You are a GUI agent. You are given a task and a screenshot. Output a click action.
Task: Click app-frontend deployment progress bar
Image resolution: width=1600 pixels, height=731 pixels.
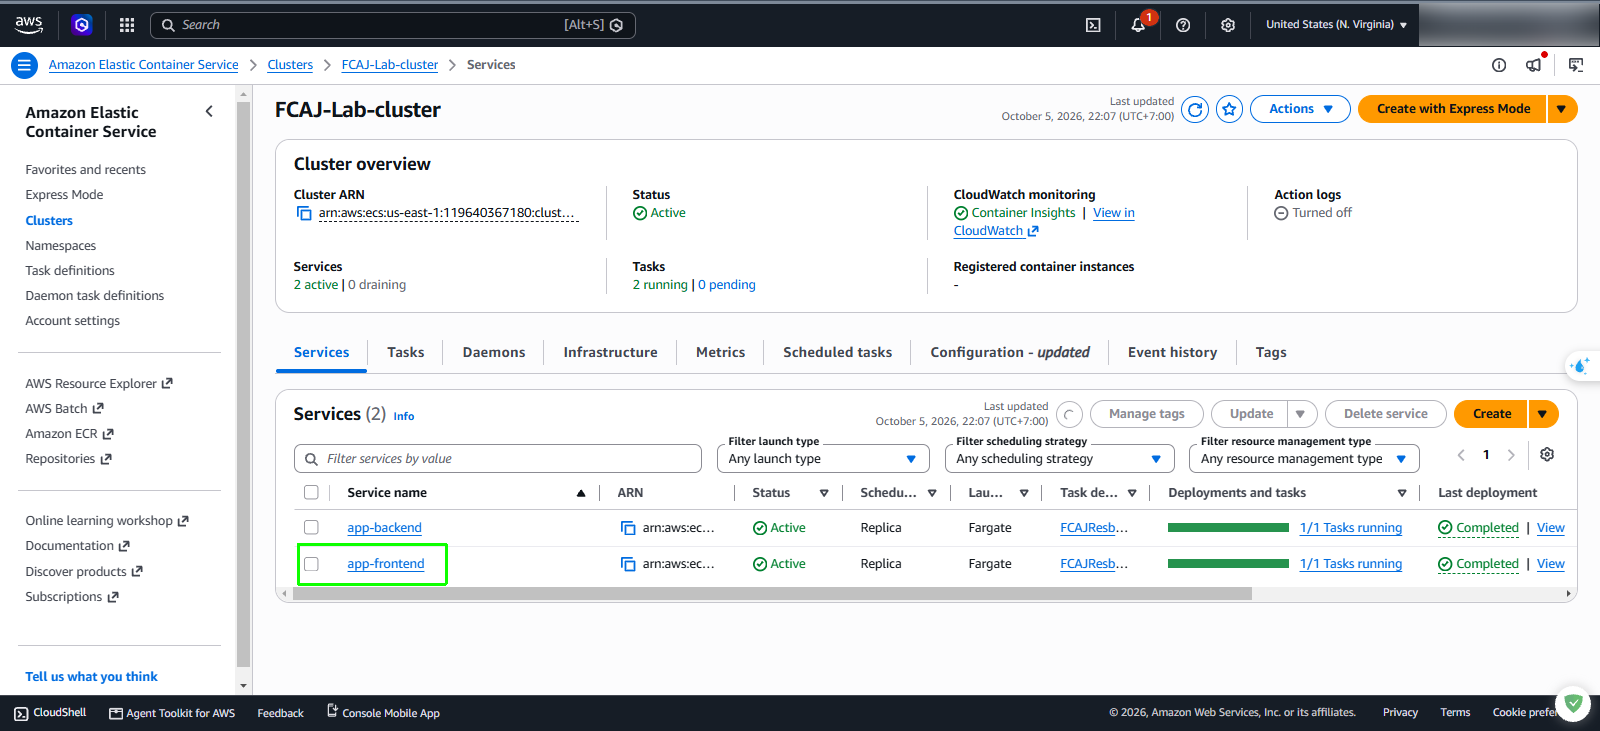pyautogui.click(x=1228, y=564)
